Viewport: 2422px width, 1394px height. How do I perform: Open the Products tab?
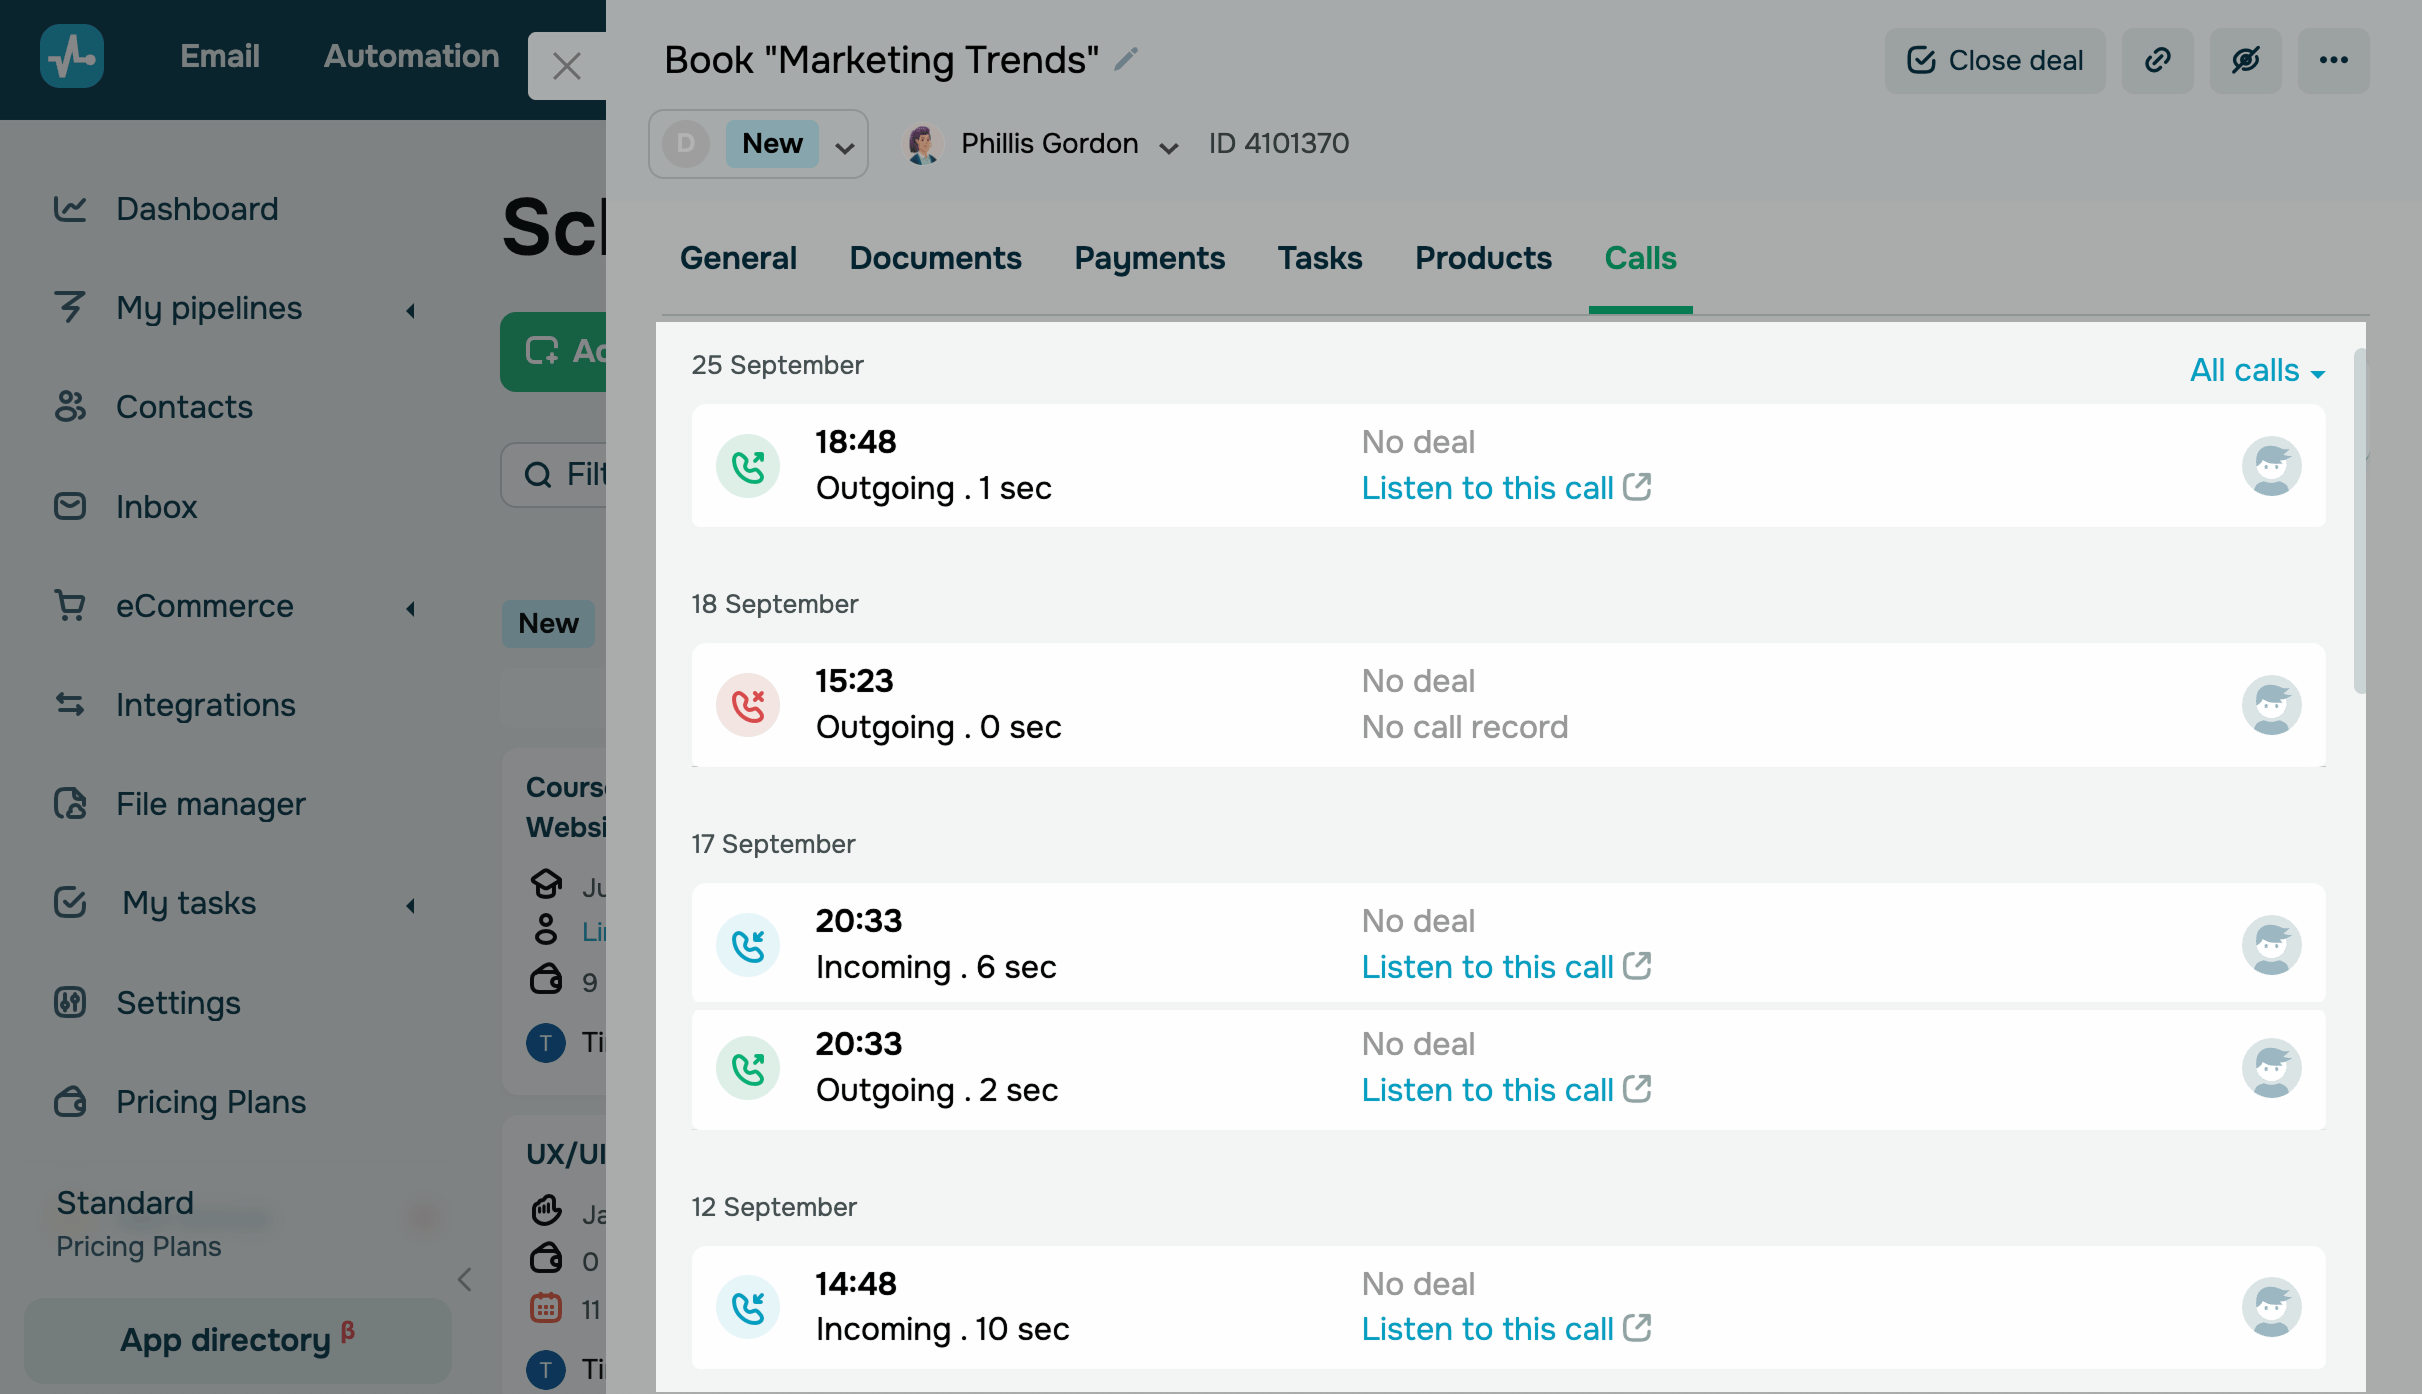coord(1483,258)
